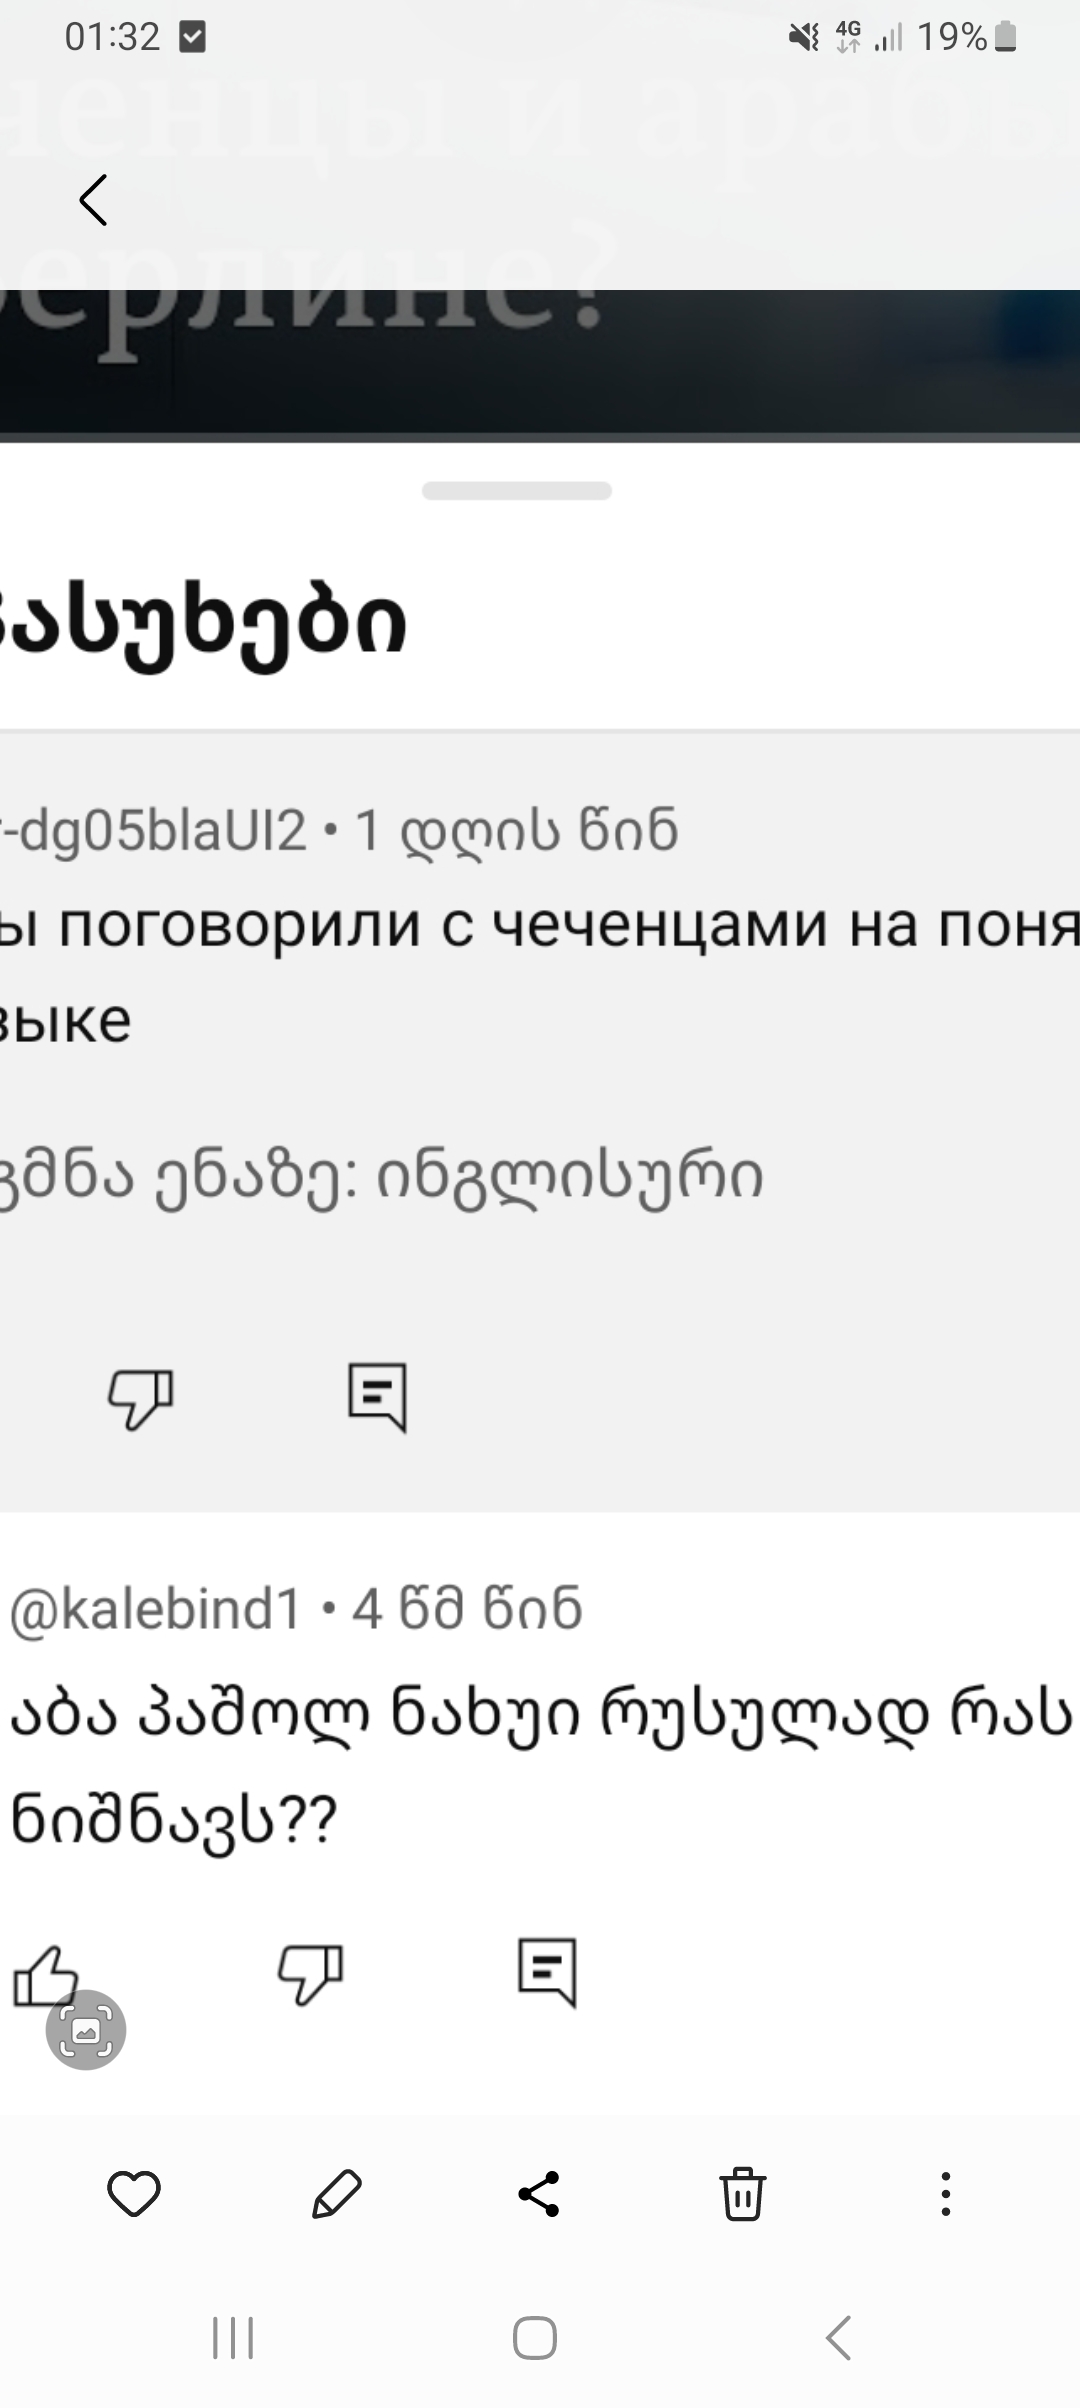Dislike the Russian comment about Chechens
The width and height of the screenshot is (1080, 2408).
click(140, 1397)
